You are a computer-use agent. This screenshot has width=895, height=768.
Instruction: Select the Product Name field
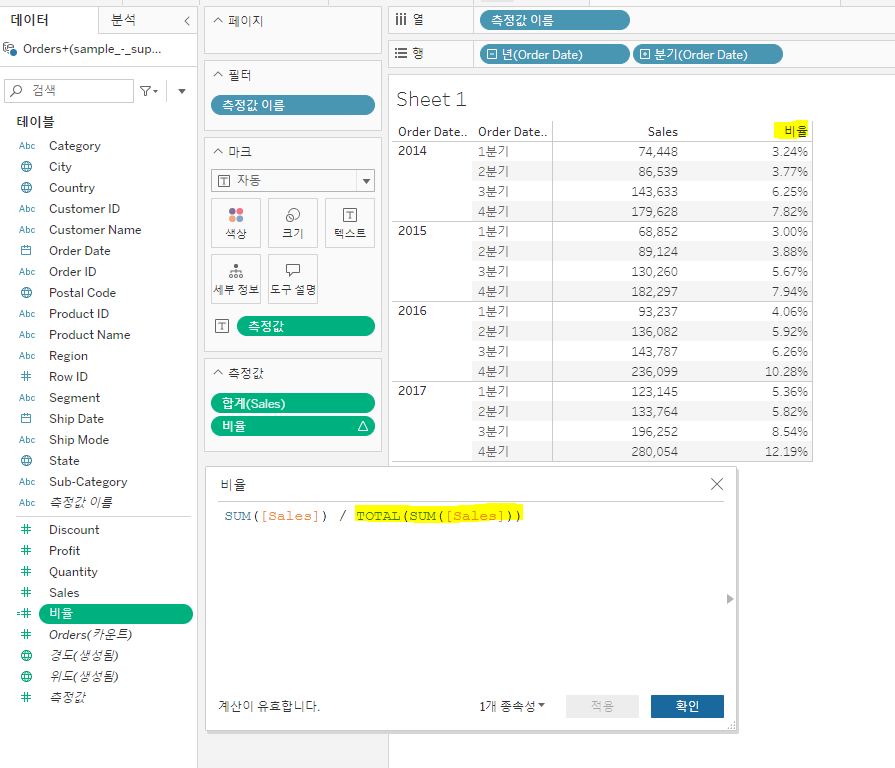click(x=90, y=334)
